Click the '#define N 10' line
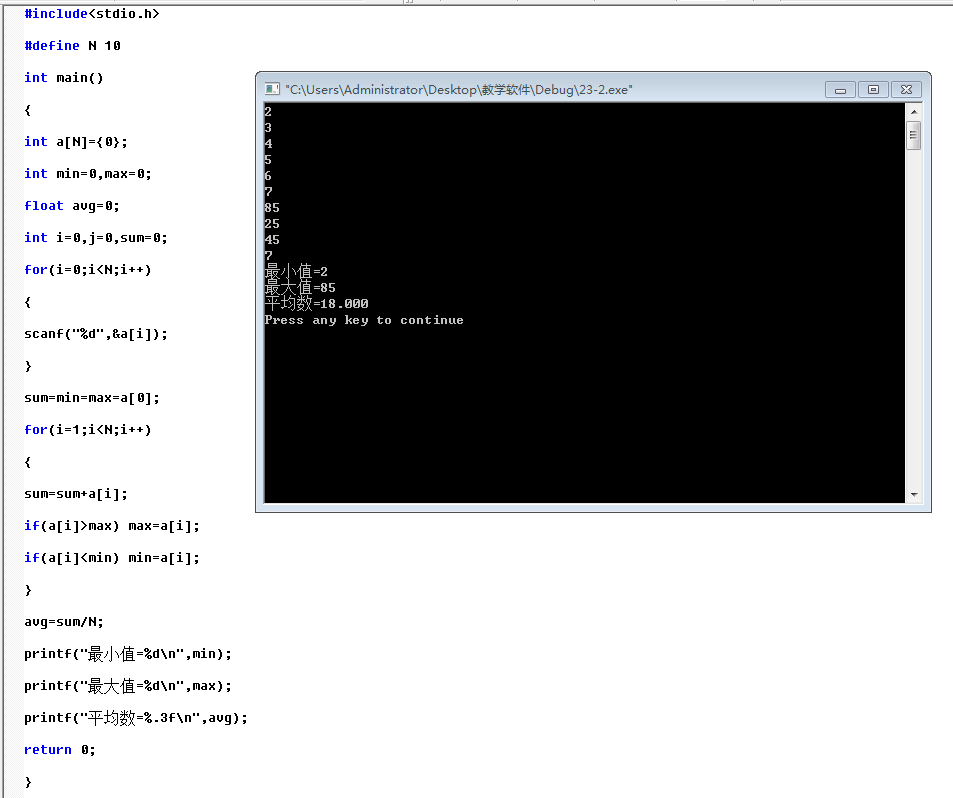 point(72,46)
